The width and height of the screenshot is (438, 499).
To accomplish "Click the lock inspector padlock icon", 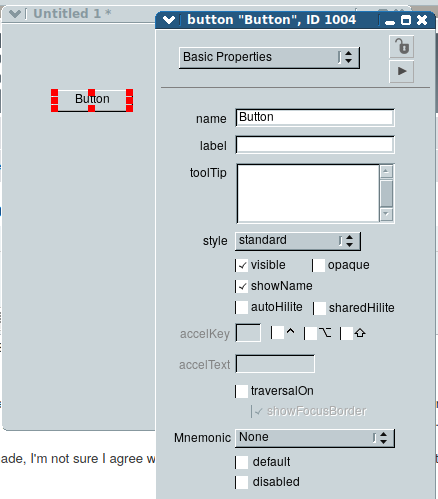I will pyautogui.click(x=402, y=47).
